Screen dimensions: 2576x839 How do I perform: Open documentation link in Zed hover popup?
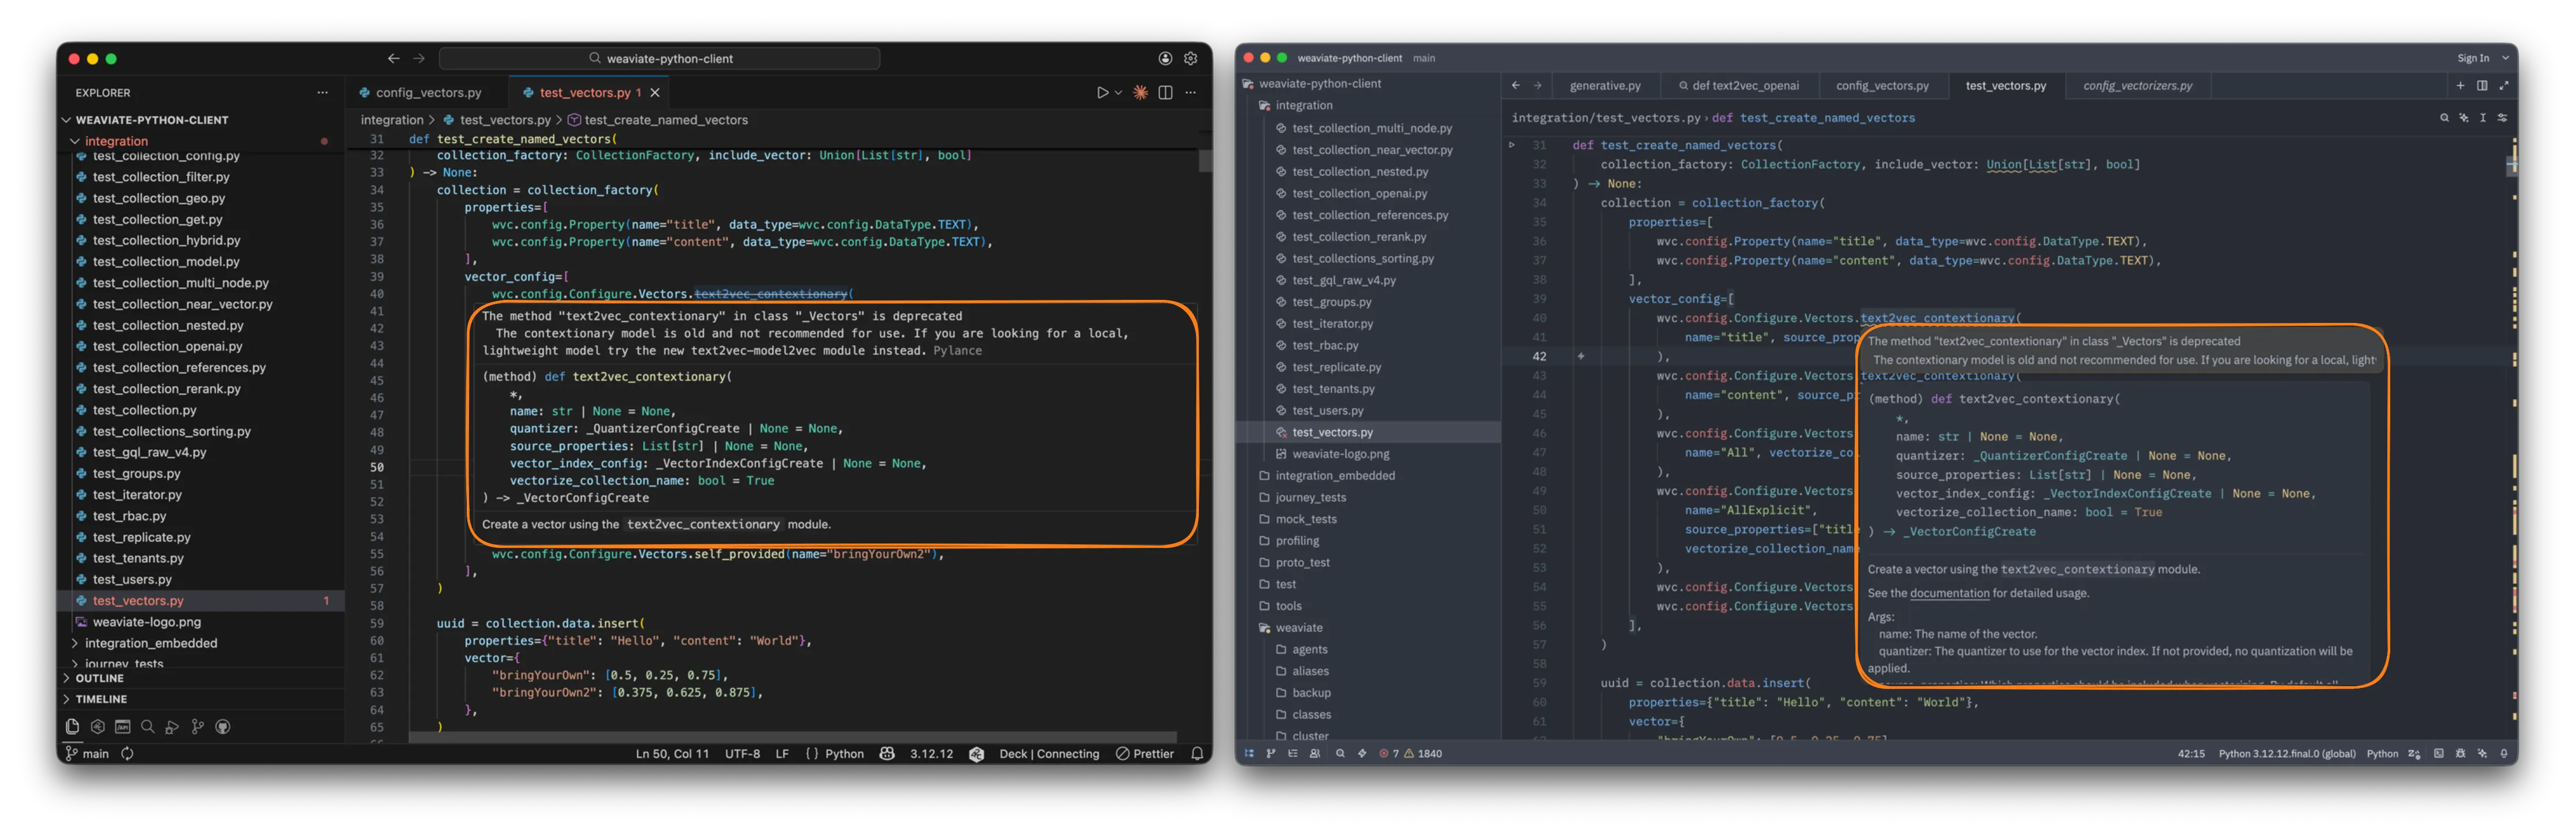(x=1949, y=593)
